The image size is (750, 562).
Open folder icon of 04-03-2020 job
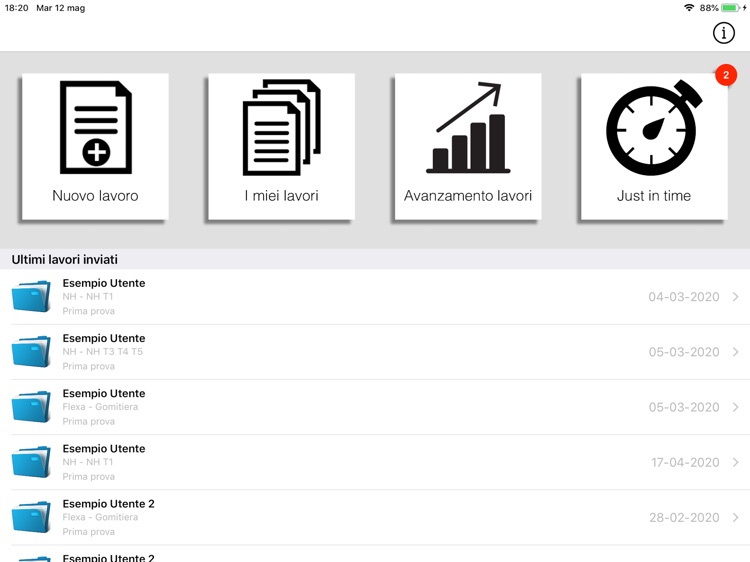(31, 297)
